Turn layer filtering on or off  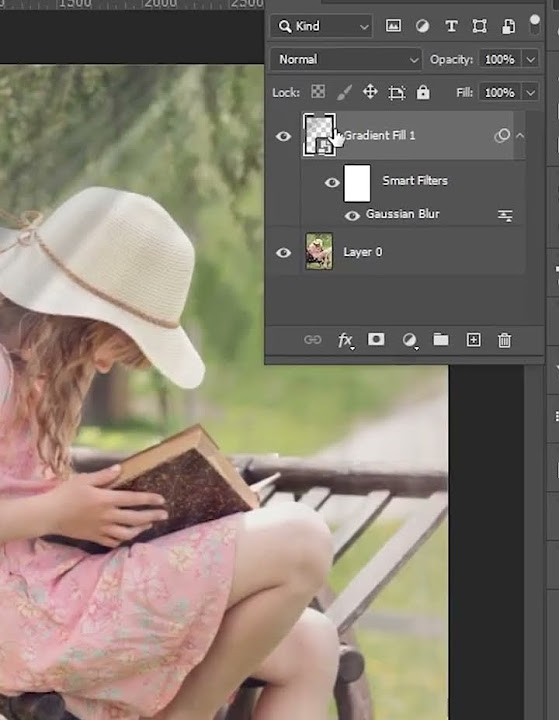(x=535, y=24)
